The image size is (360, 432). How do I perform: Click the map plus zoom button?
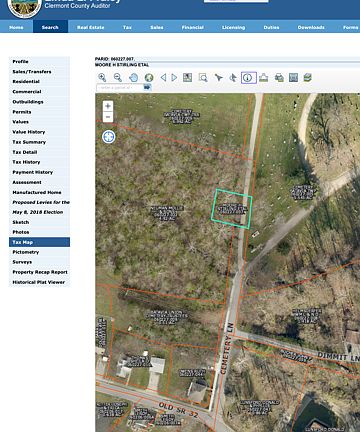(108, 106)
